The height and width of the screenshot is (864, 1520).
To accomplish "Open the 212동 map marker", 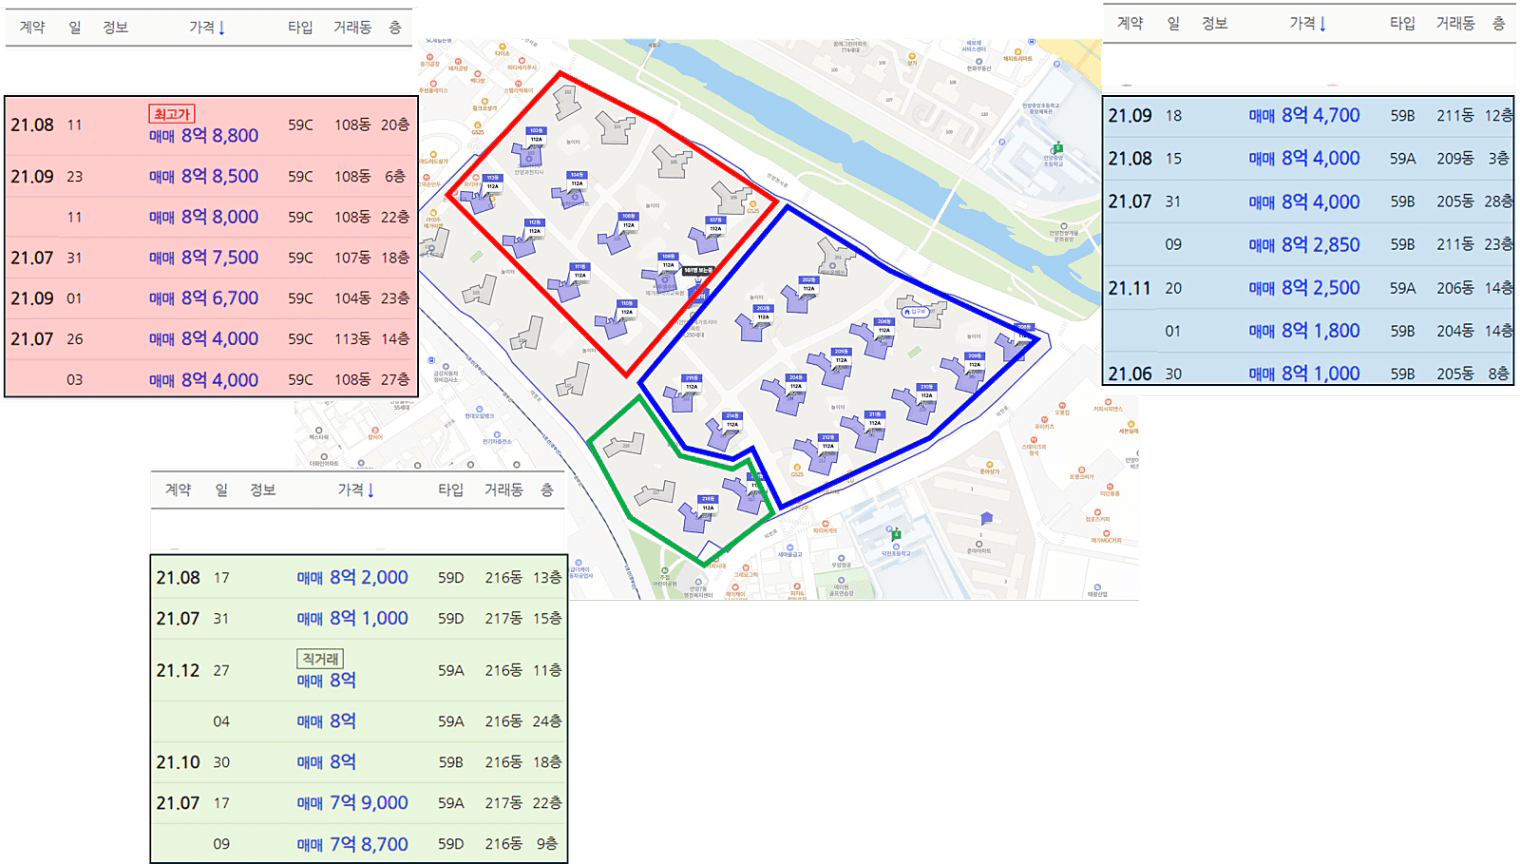I will (x=828, y=442).
